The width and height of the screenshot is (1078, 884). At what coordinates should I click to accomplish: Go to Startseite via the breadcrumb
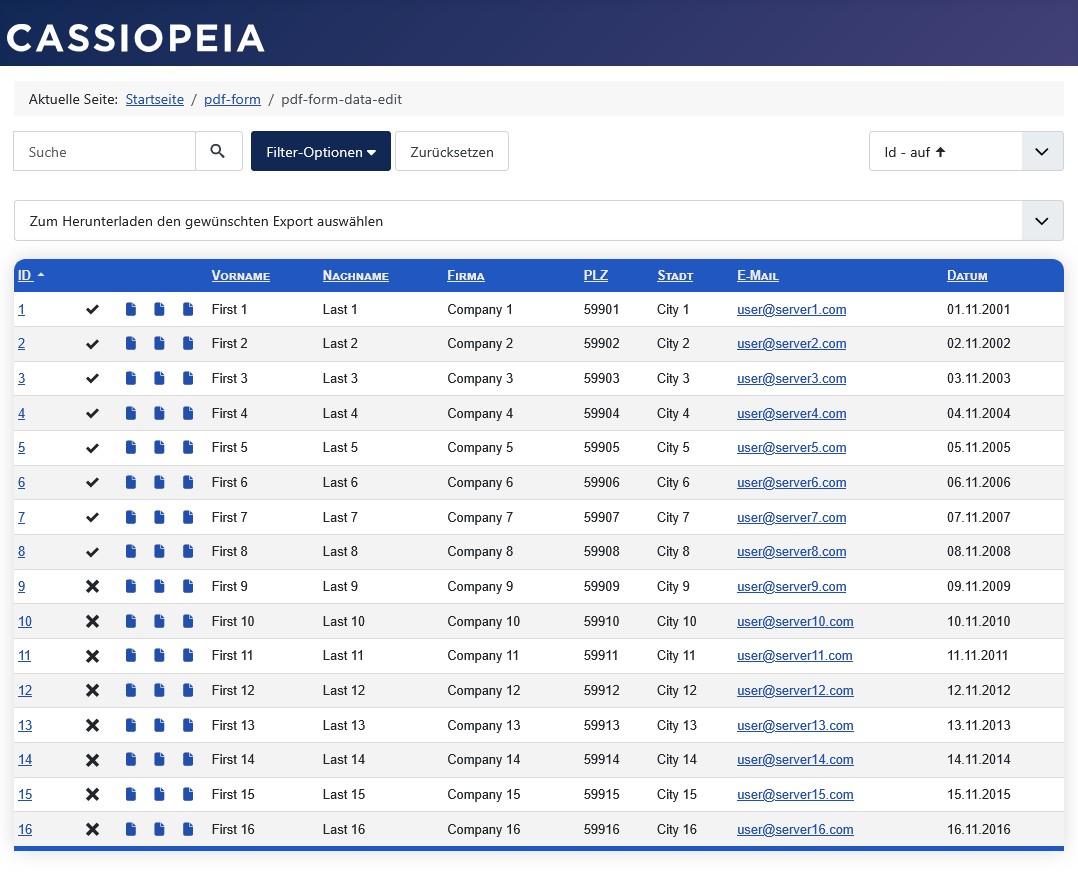point(154,99)
